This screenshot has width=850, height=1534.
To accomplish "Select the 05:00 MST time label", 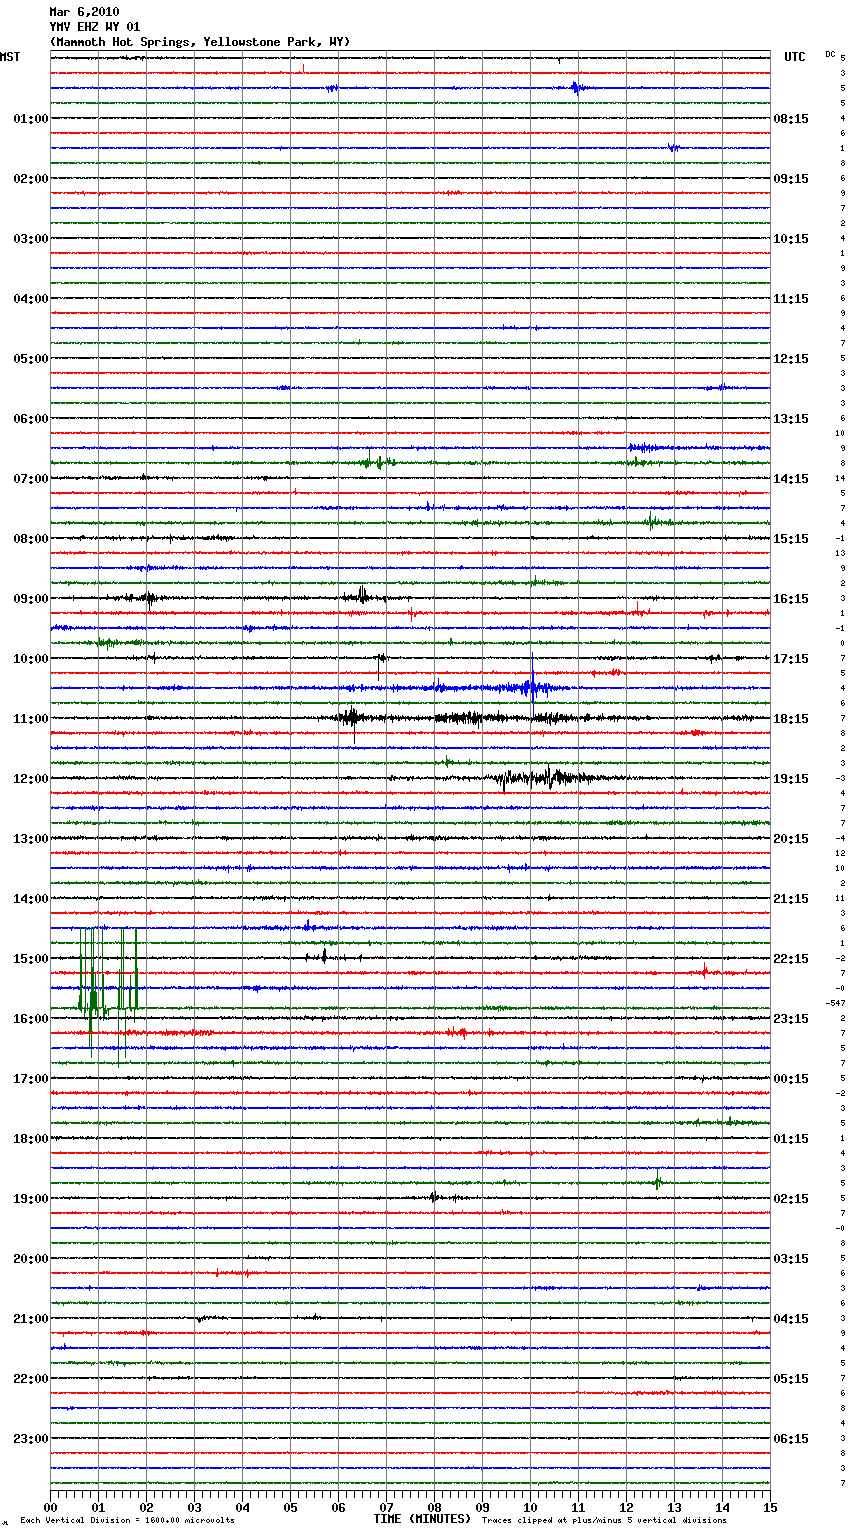I will [31, 359].
